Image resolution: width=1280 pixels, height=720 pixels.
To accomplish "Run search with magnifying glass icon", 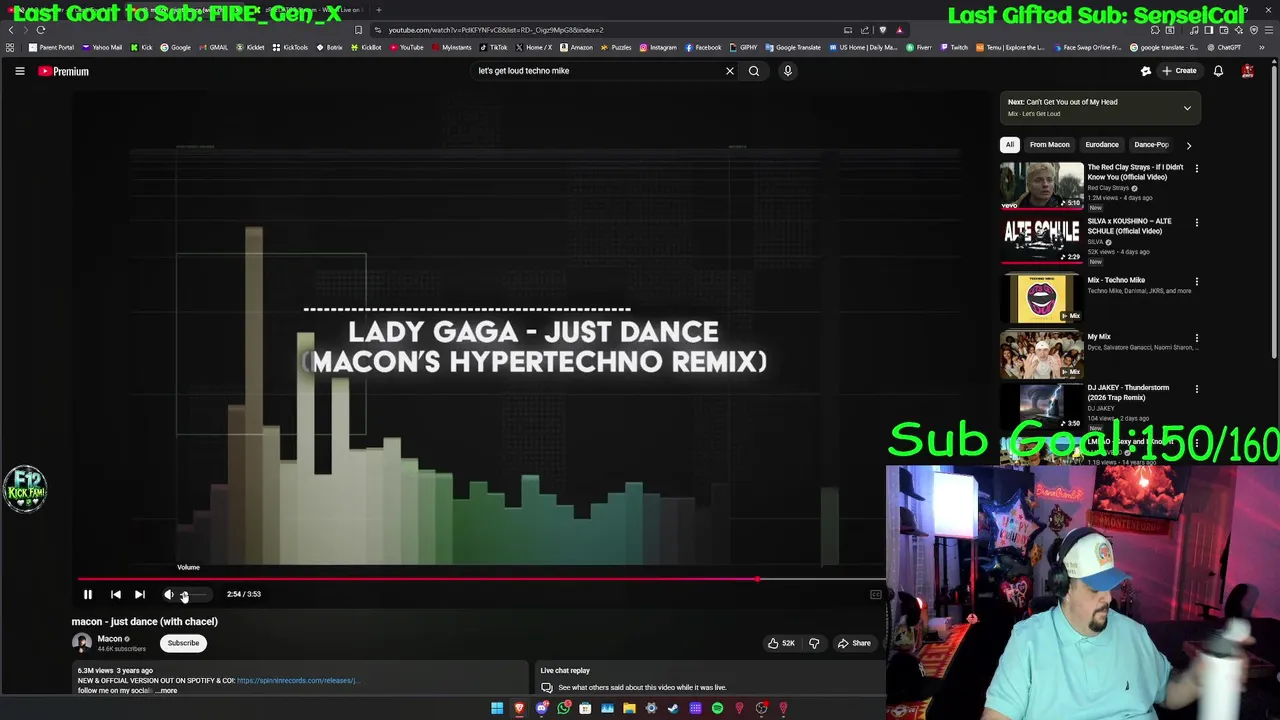I will [x=754, y=71].
